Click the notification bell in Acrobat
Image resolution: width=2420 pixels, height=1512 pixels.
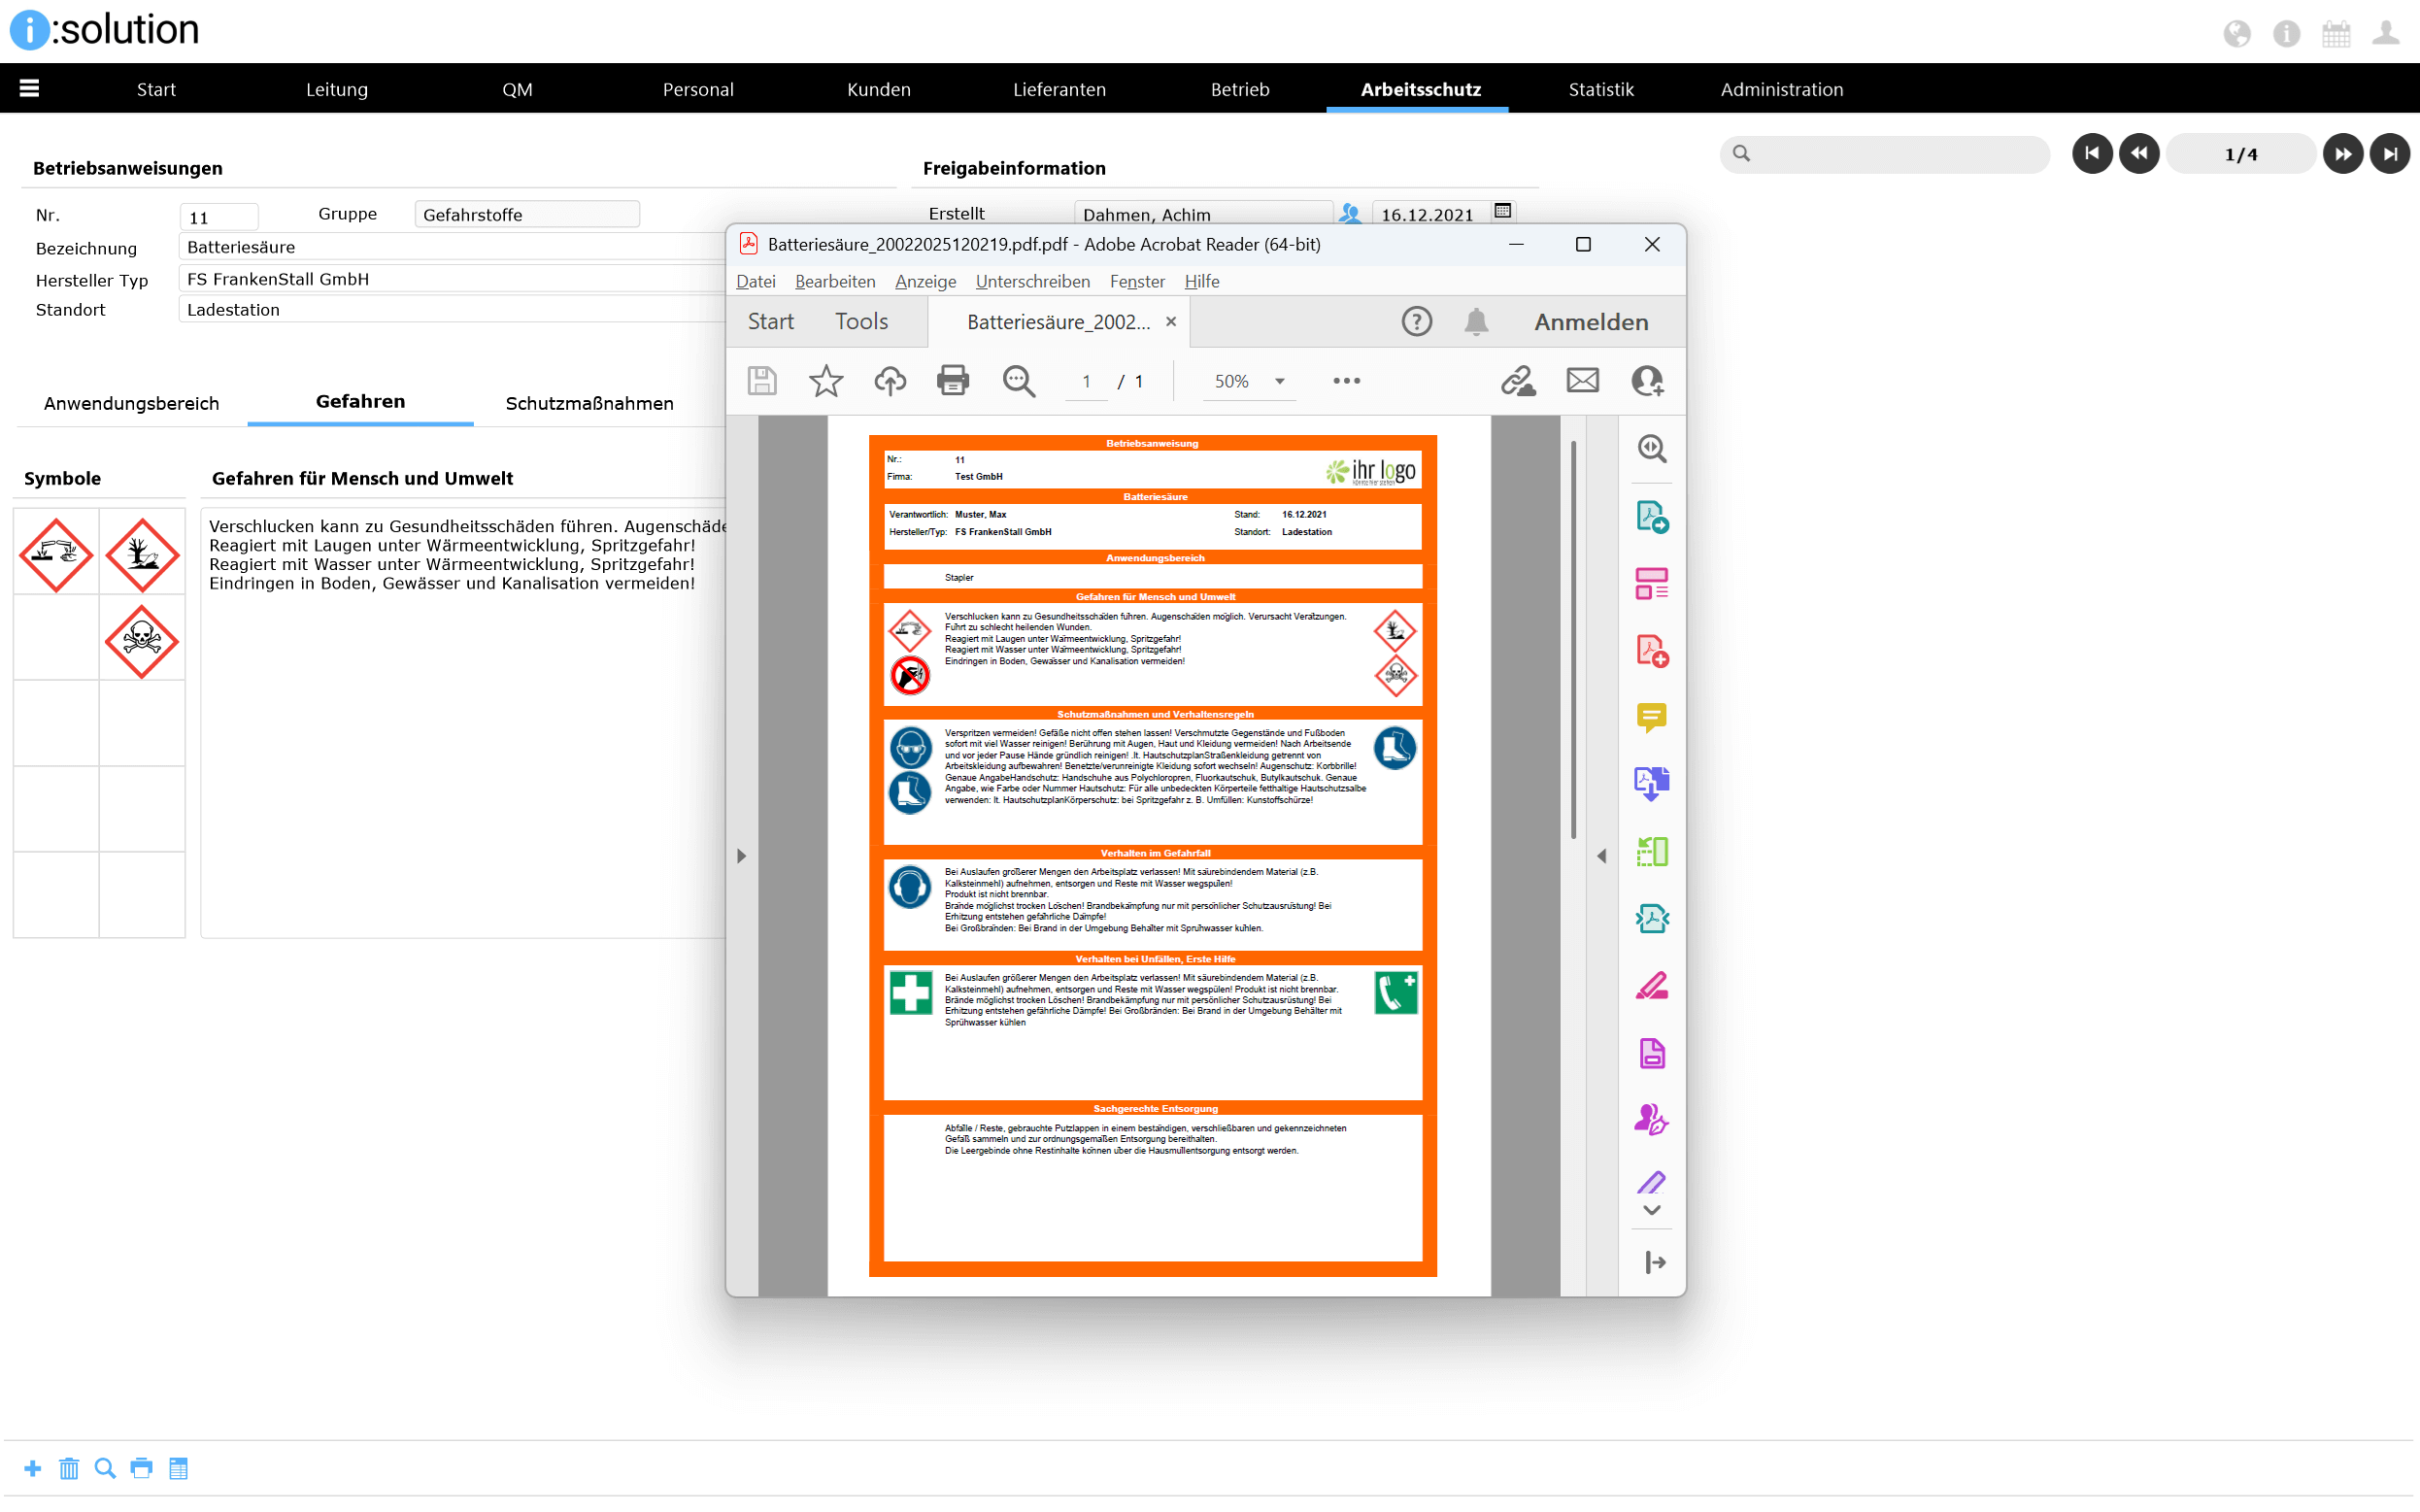pyautogui.click(x=1476, y=322)
